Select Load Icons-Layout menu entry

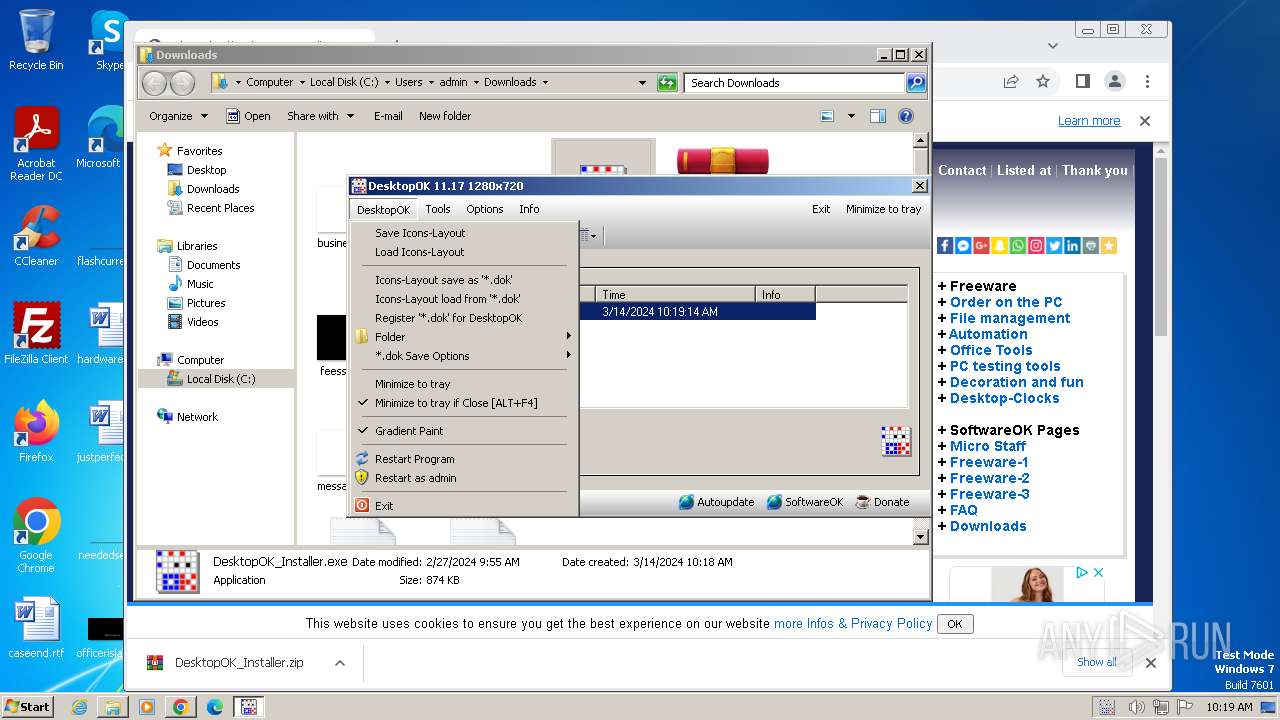coord(419,252)
